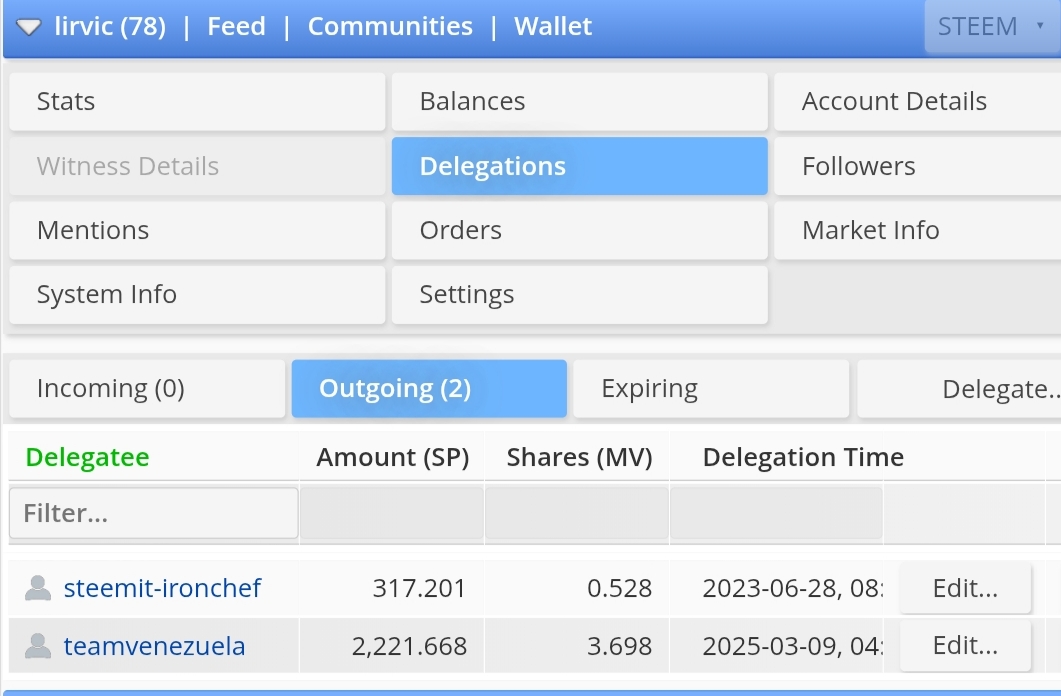Viewport: 1061px width, 696px height.
Task: Click the Feed link in header
Action: [x=236, y=26]
